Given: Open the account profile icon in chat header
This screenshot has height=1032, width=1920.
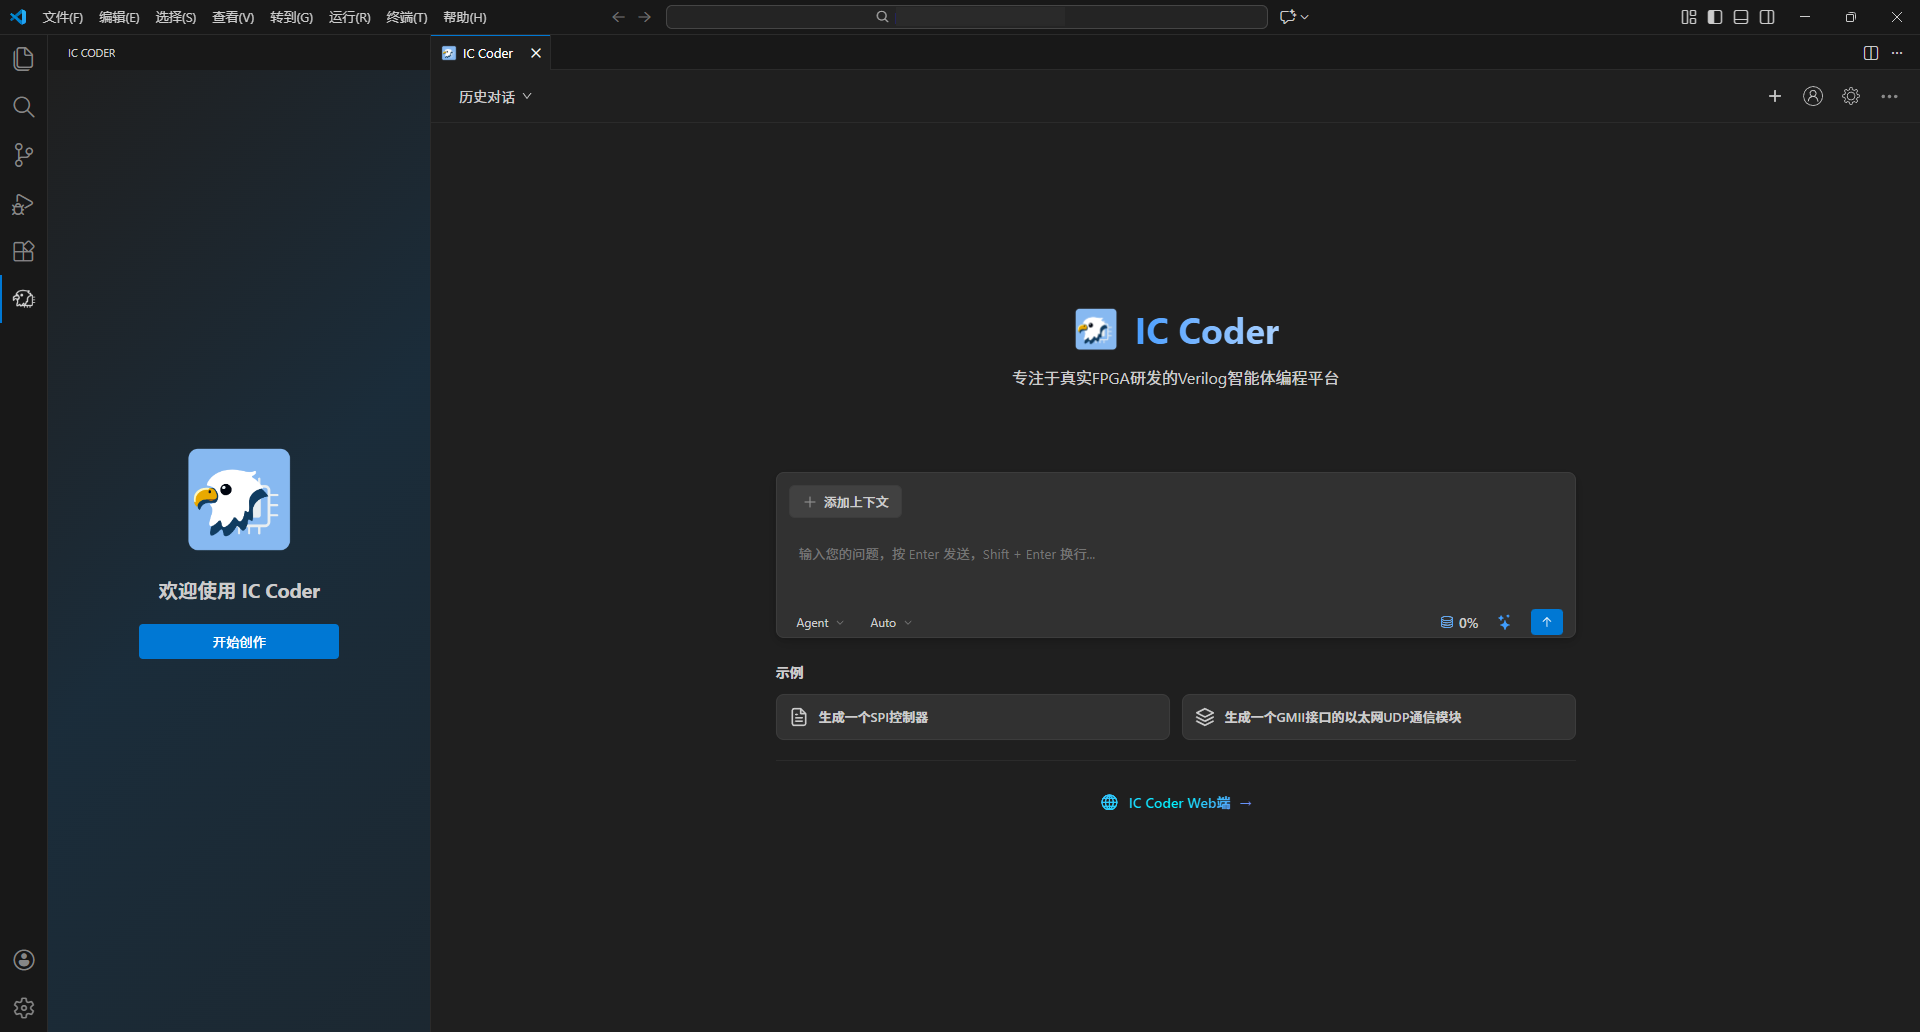Looking at the screenshot, I should (1813, 96).
